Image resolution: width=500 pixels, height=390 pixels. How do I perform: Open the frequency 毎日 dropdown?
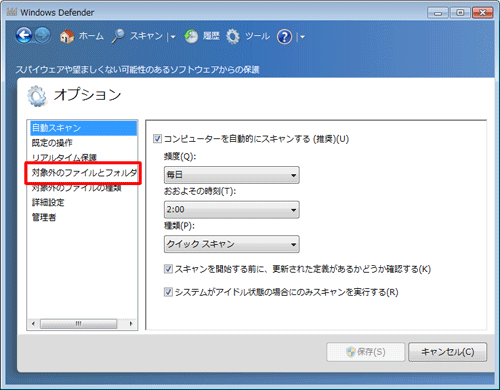tap(232, 175)
